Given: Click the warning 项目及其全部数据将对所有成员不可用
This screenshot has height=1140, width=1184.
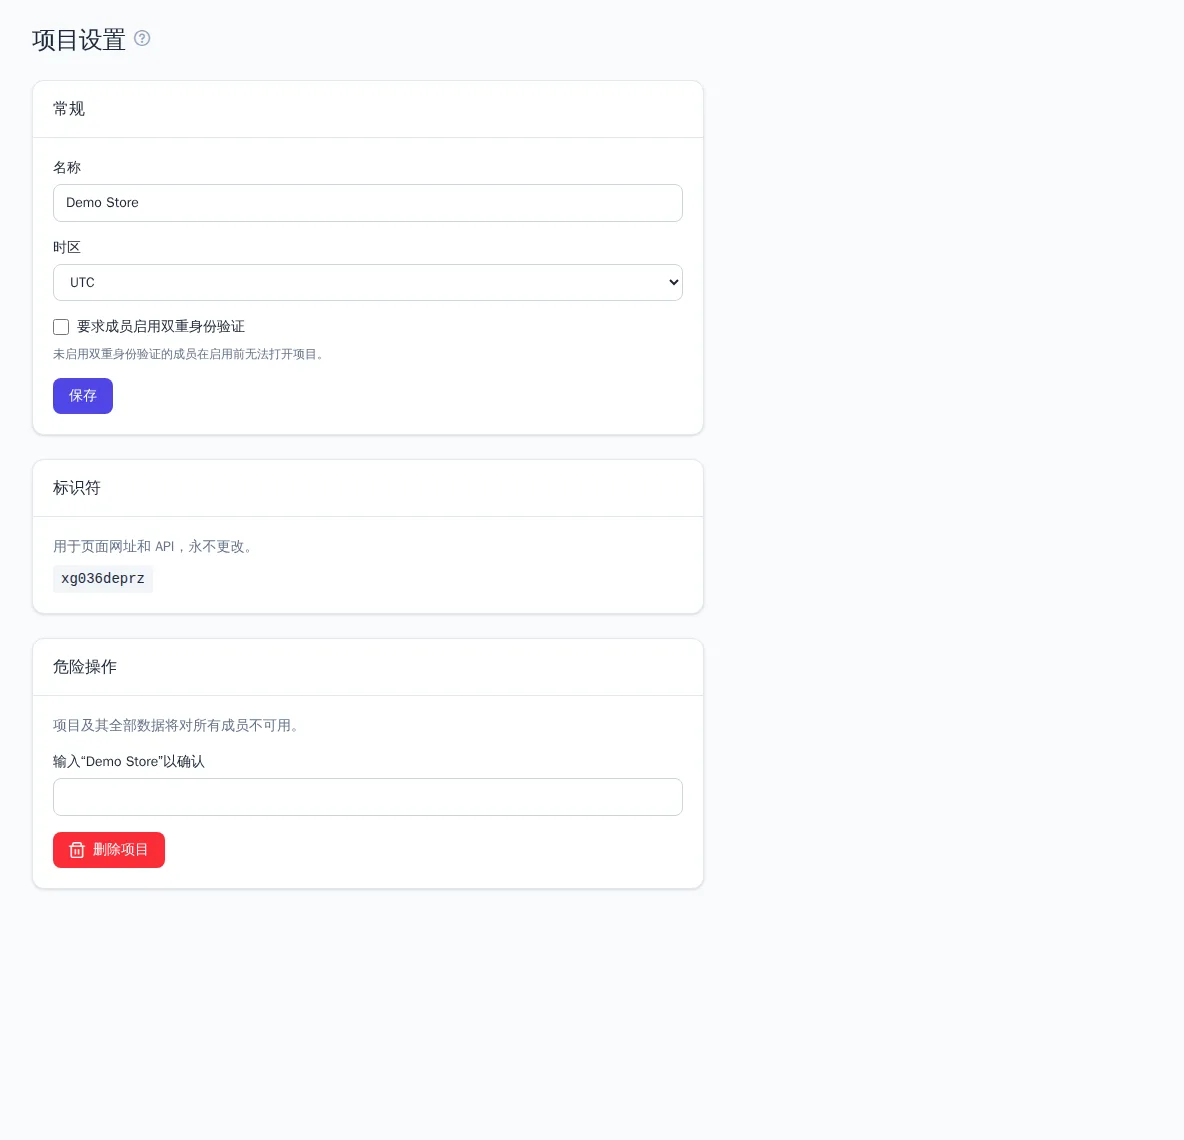Looking at the screenshot, I should click(x=177, y=726).
